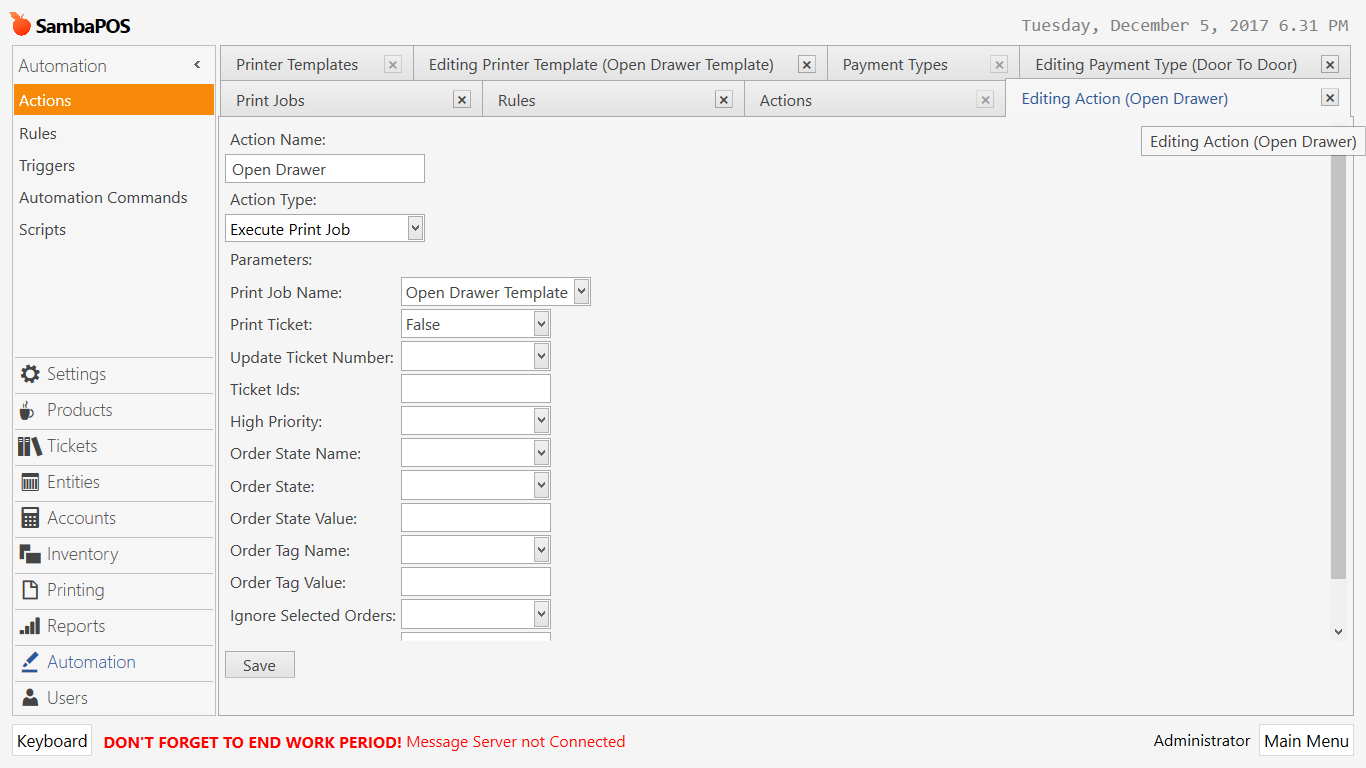Click the Products coffee cup icon
This screenshot has height=768, width=1366.
(28, 410)
